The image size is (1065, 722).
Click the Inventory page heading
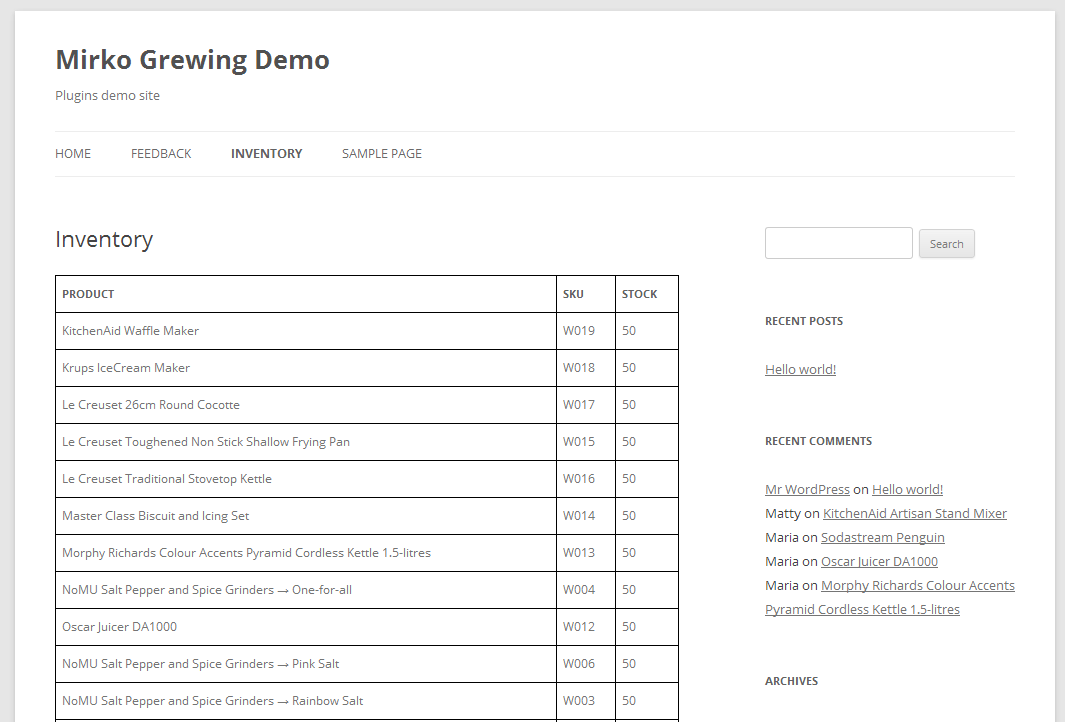click(x=104, y=240)
